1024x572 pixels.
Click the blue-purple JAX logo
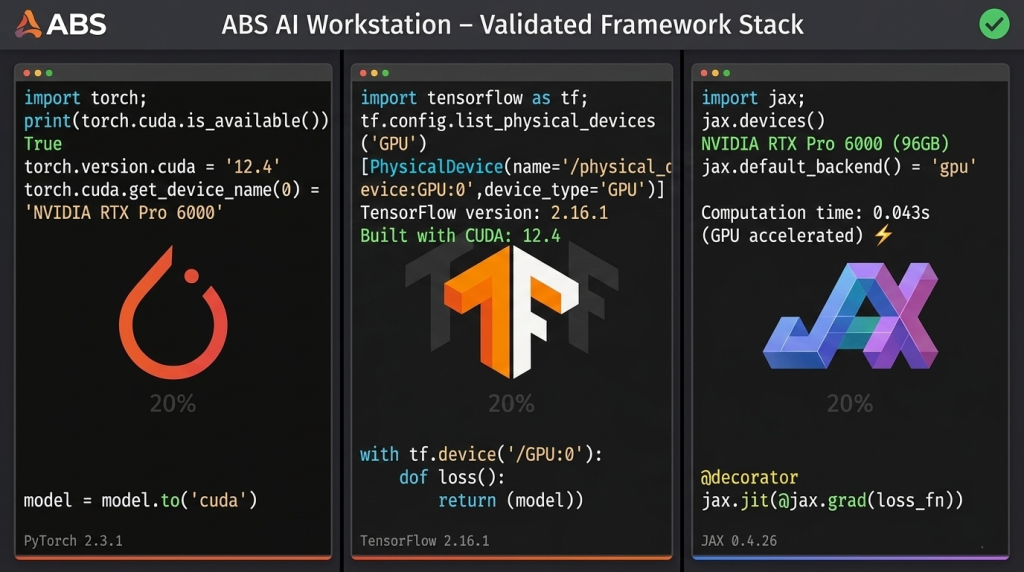851,316
